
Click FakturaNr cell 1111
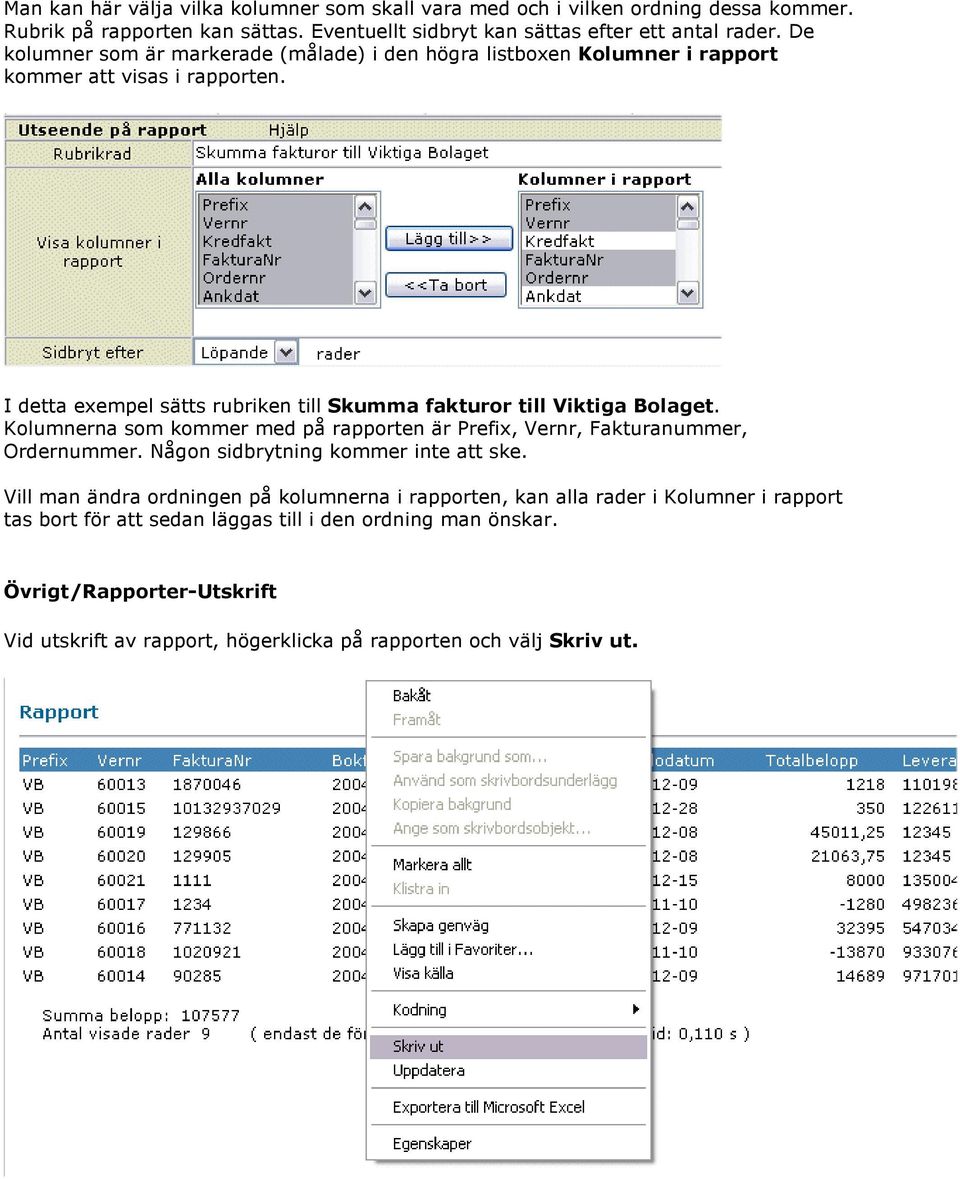coord(192,880)
